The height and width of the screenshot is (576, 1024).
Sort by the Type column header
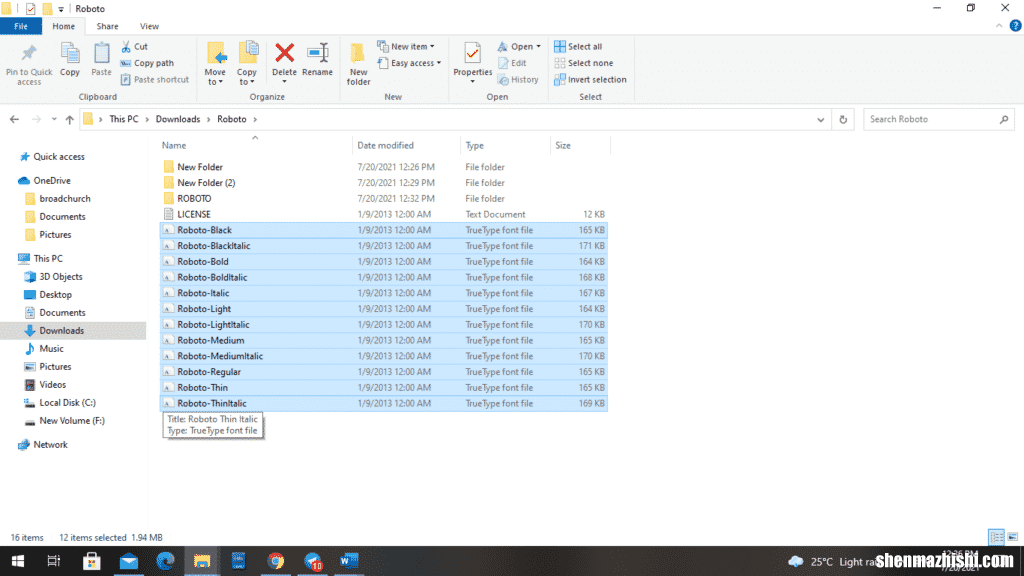(505, 145)
